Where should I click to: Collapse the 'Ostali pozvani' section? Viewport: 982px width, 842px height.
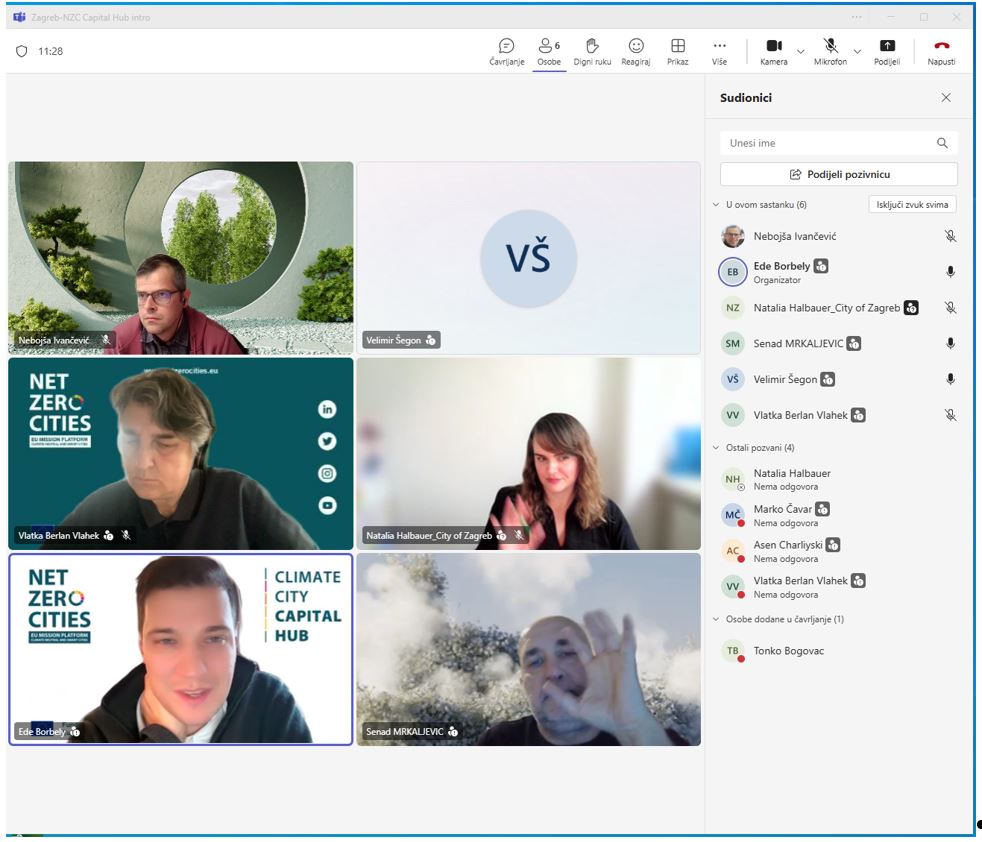point(716,448)
